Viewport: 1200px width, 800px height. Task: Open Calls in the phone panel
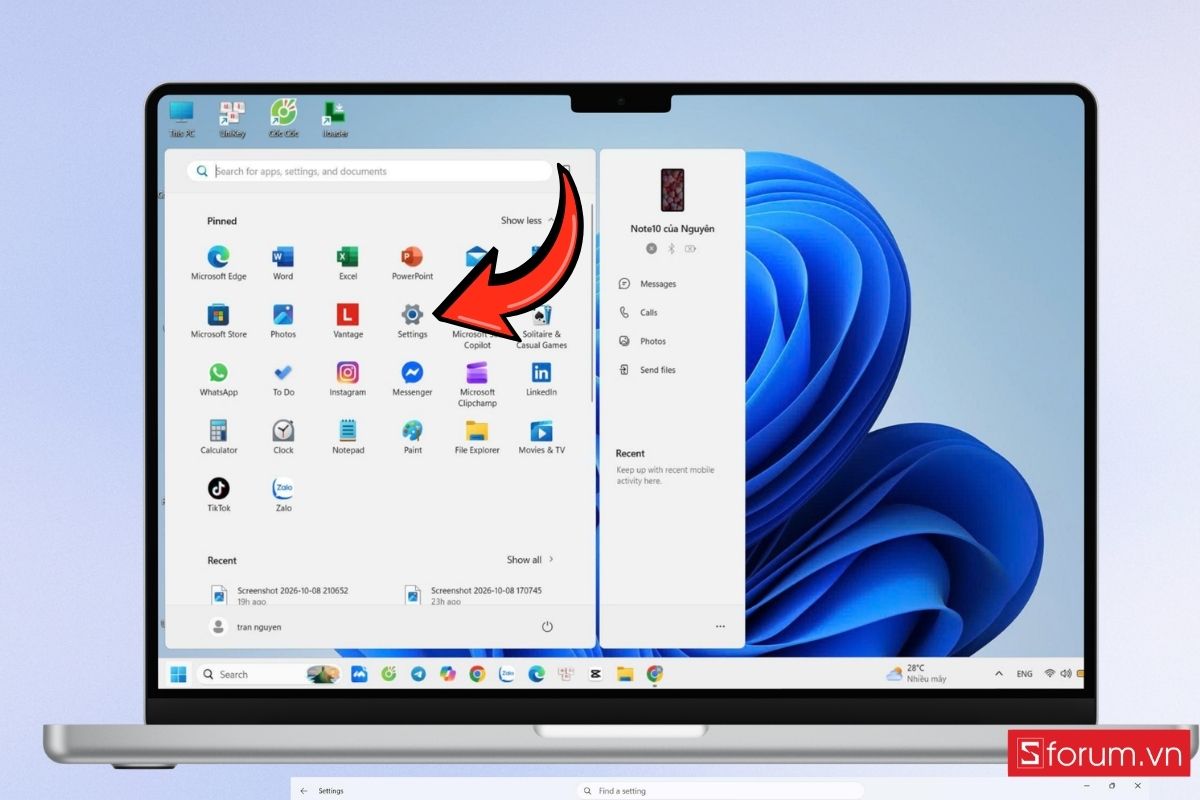(x=639, y=313)
